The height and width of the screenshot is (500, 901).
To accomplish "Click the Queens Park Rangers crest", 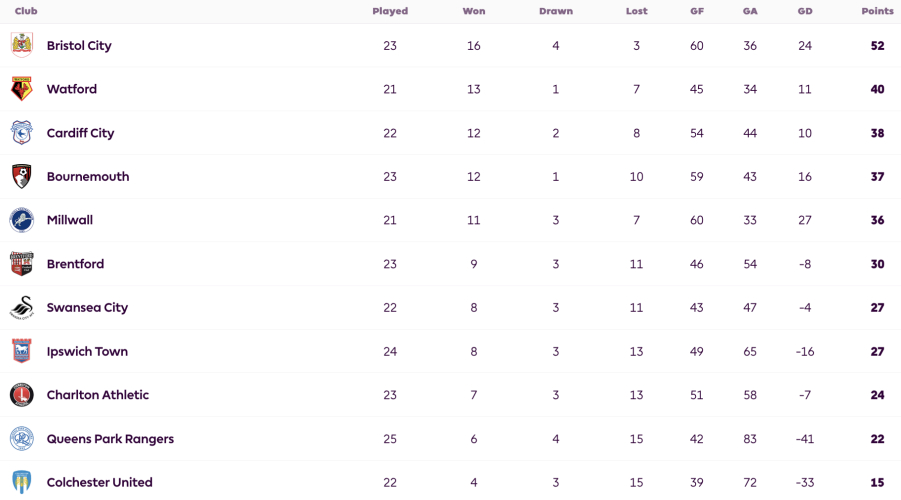I will click(x=22, y=439).
